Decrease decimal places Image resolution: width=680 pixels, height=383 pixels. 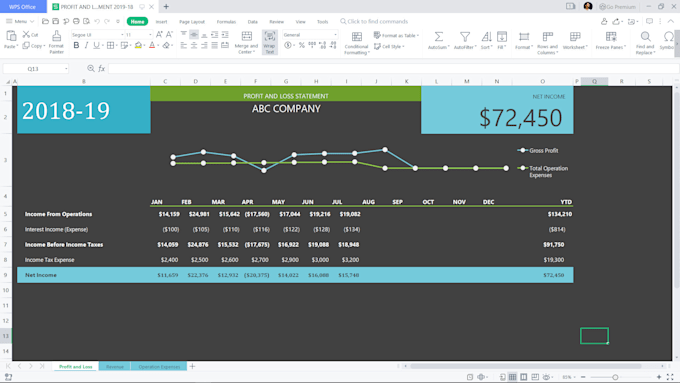333,46
